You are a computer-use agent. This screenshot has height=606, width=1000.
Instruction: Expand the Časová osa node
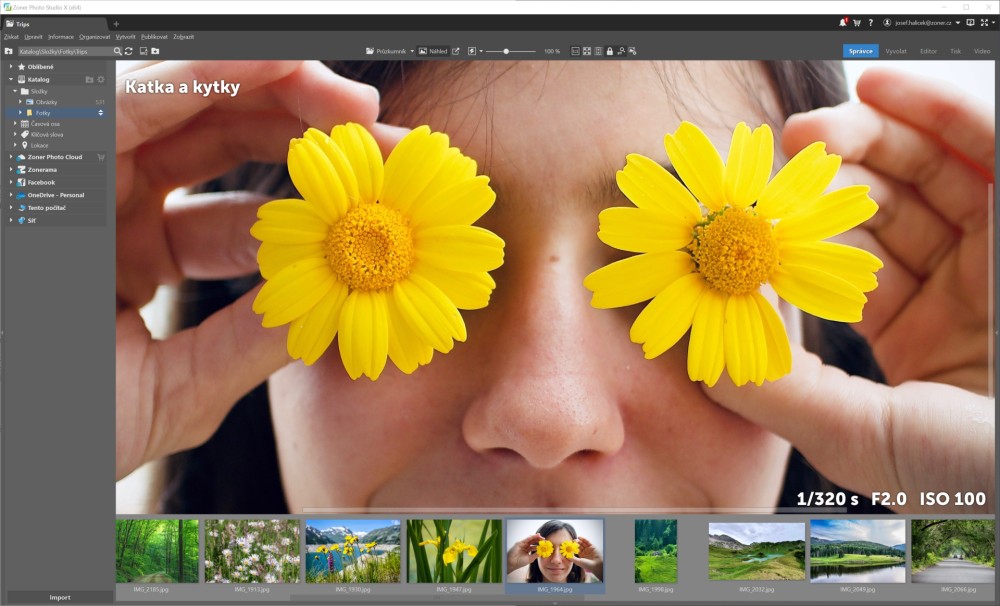[15, 124]
